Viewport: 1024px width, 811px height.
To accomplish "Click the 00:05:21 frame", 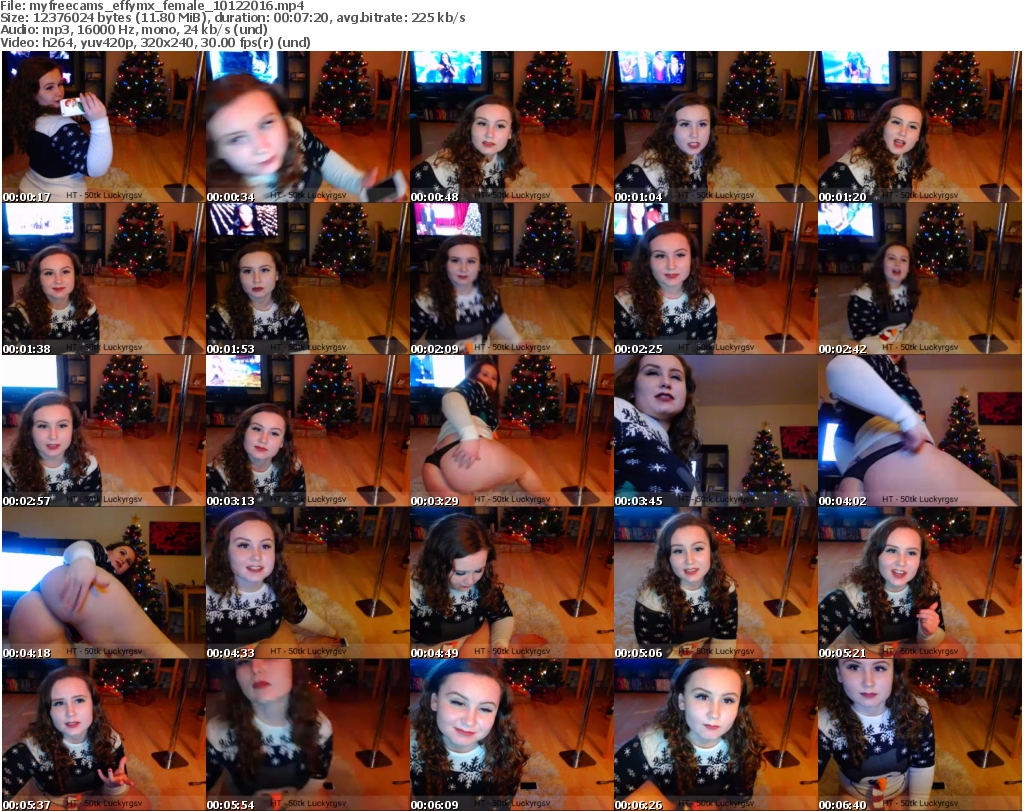I will click(920, 583).
